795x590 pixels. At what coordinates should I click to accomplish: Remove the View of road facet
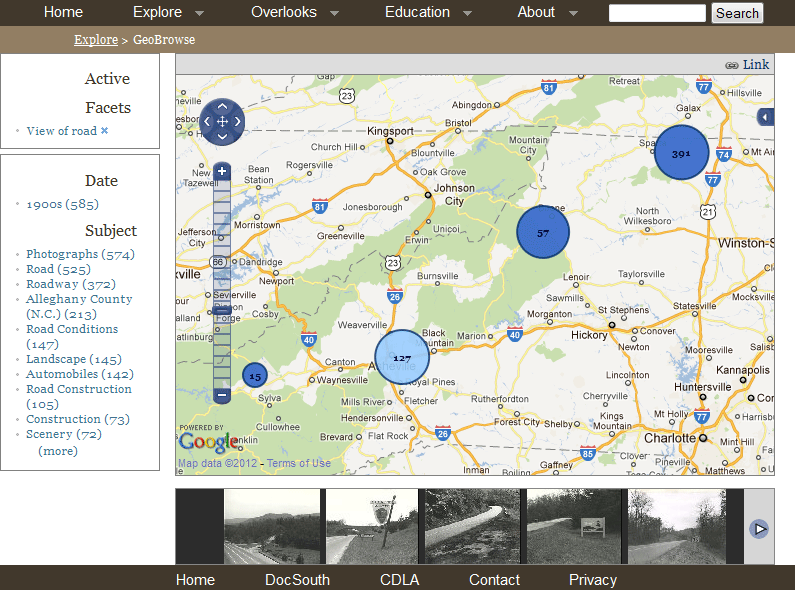tap(104, 131)
